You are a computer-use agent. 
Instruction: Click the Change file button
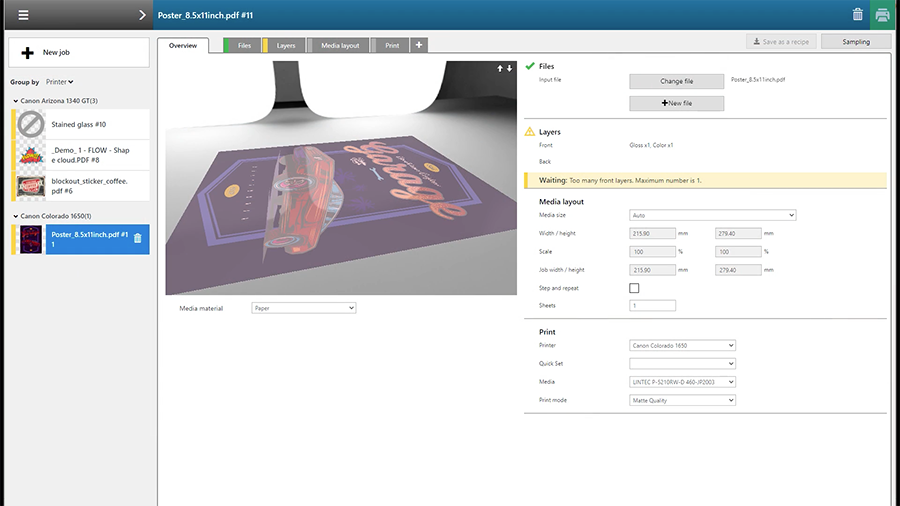[676, 81]
